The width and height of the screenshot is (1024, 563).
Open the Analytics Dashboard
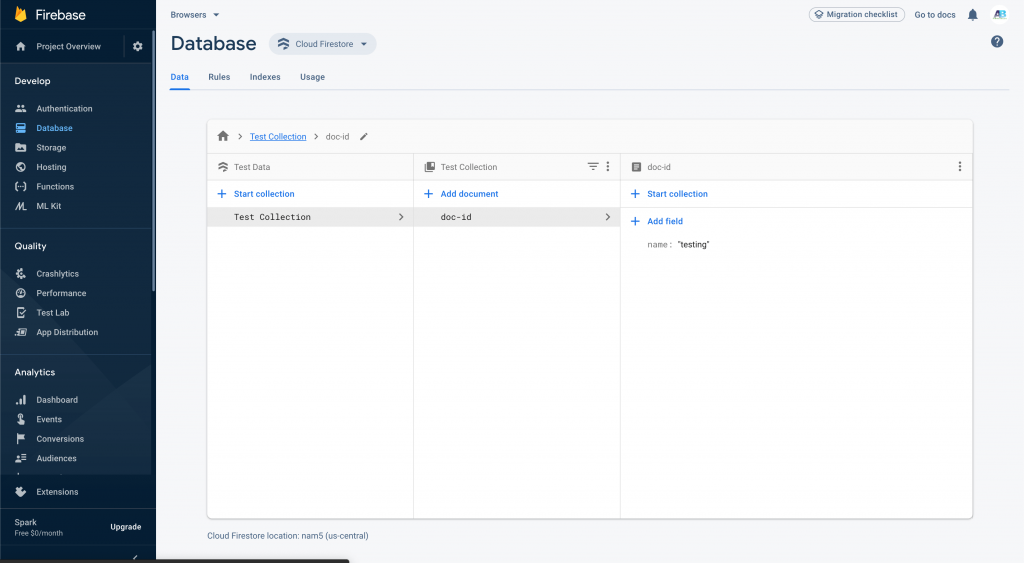57,400
